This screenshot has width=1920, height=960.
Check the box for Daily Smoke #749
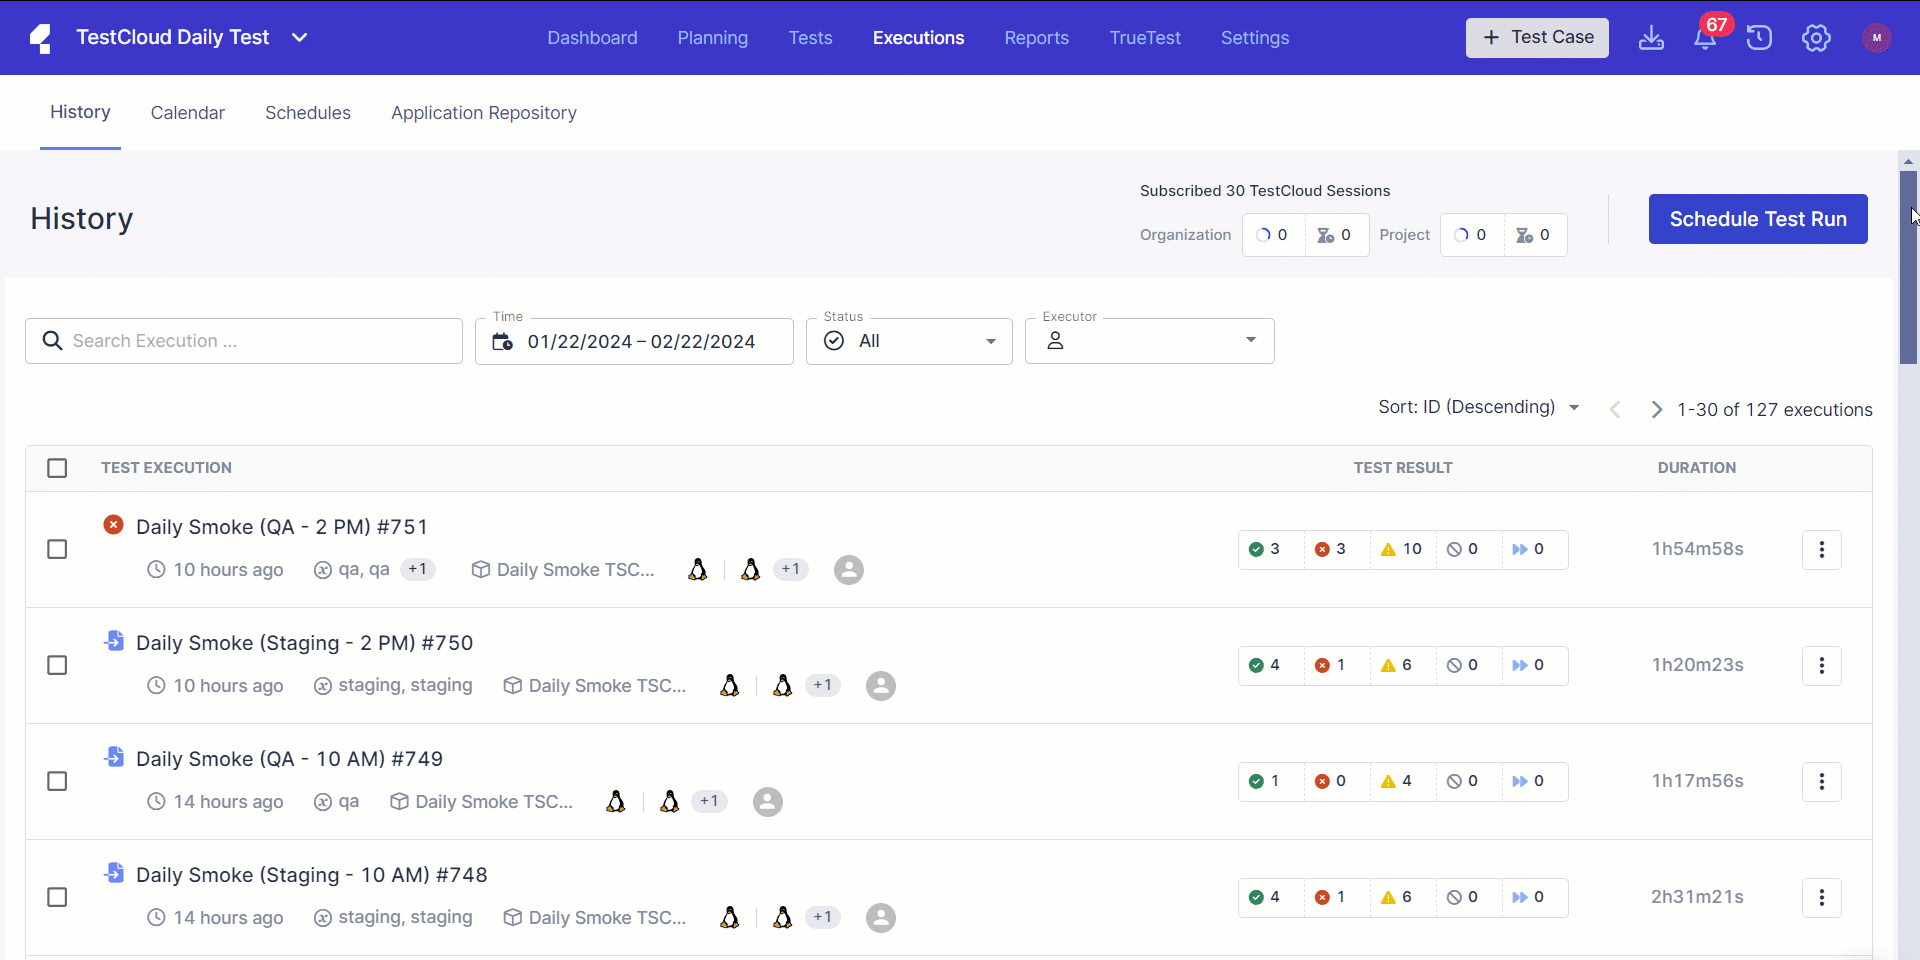click(x=57, y=781)
